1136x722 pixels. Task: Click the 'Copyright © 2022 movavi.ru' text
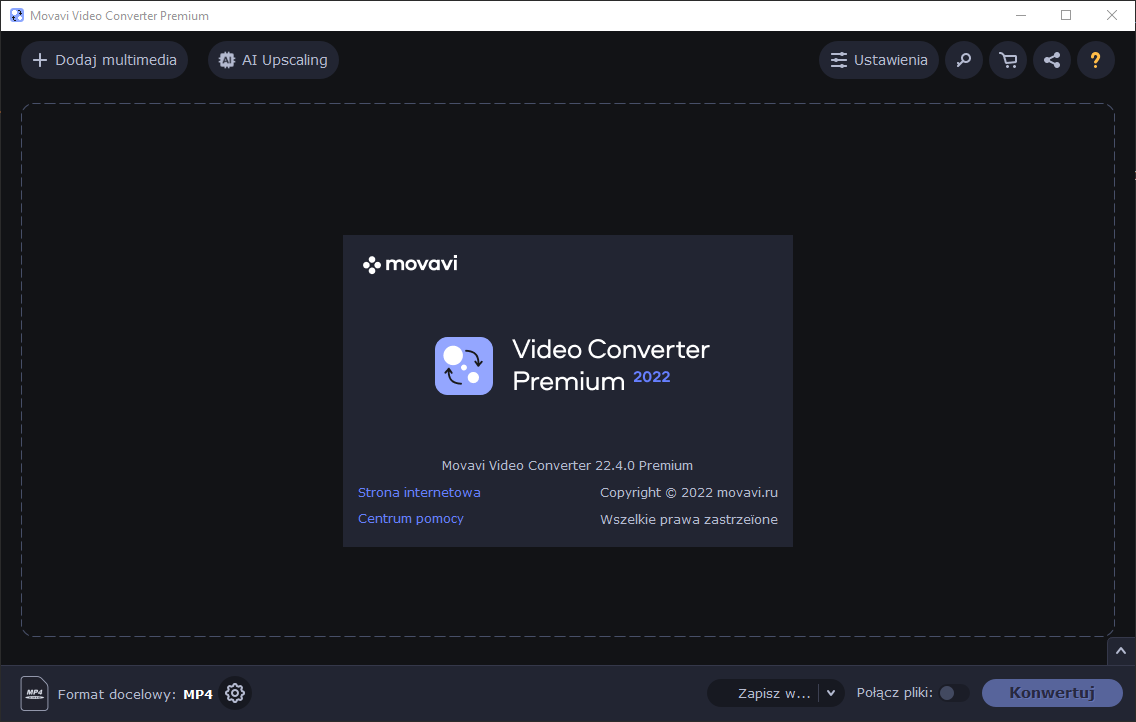coord(689,492)
